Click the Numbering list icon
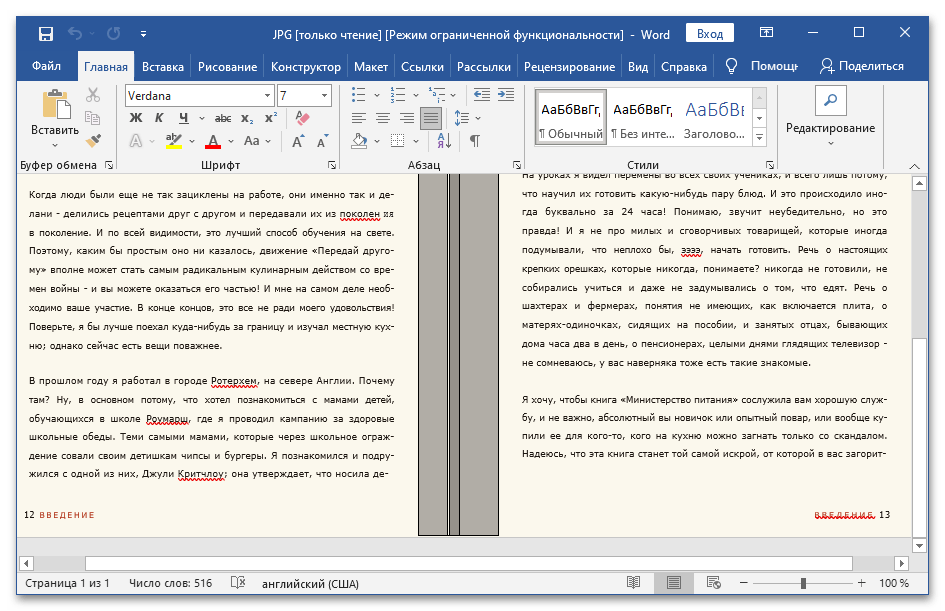This screenshot has width=945, height=611. [398, 95]
